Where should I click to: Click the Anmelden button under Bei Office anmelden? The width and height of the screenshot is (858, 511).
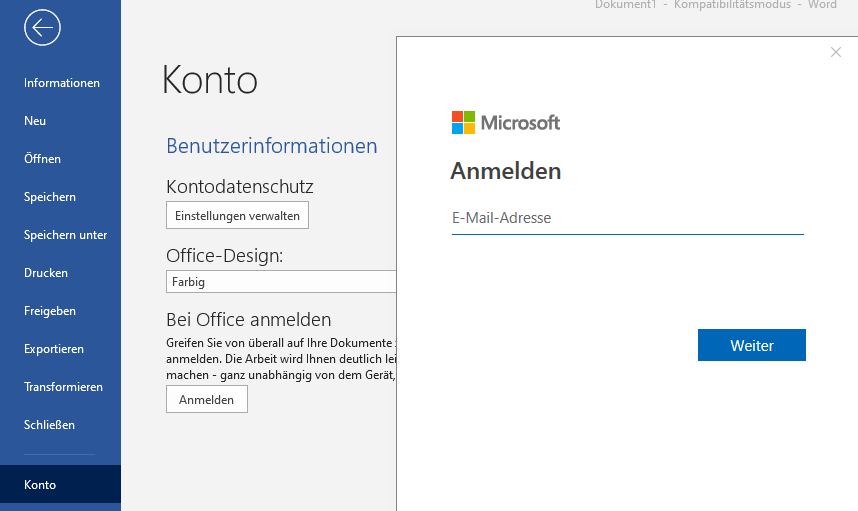coord(207,399)
